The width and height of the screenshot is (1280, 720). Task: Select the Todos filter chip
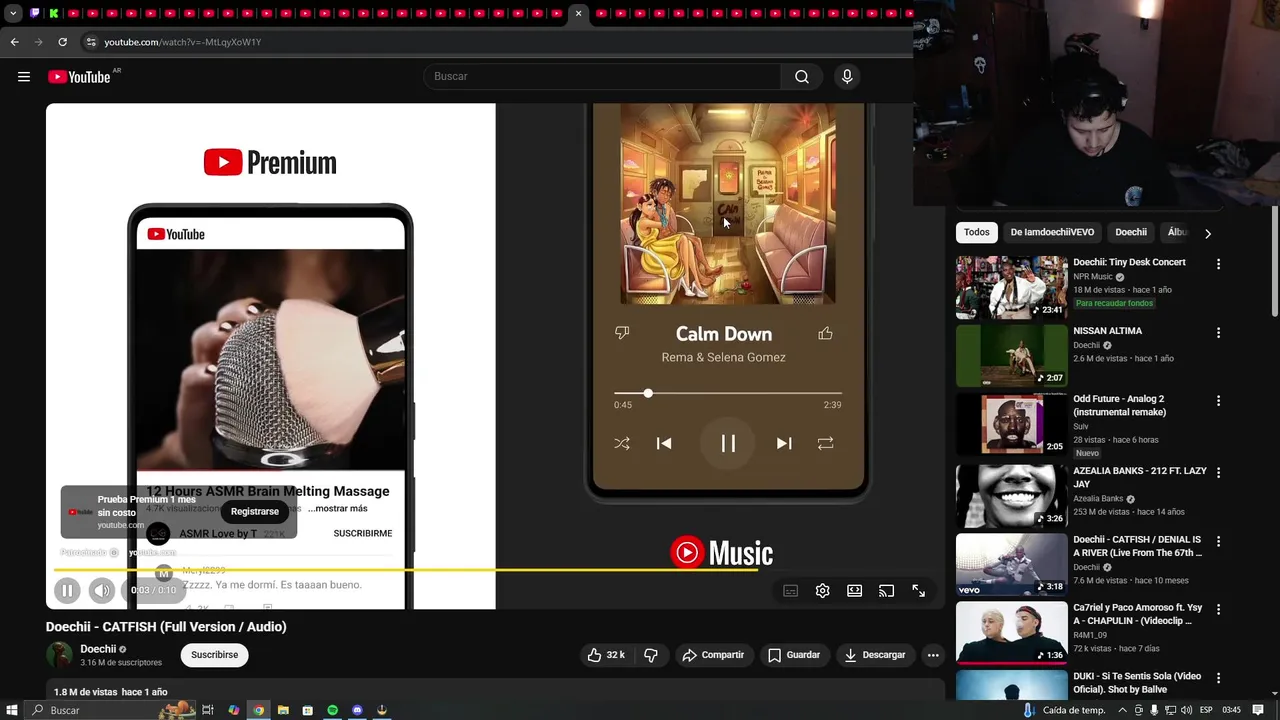coord(977,232)
